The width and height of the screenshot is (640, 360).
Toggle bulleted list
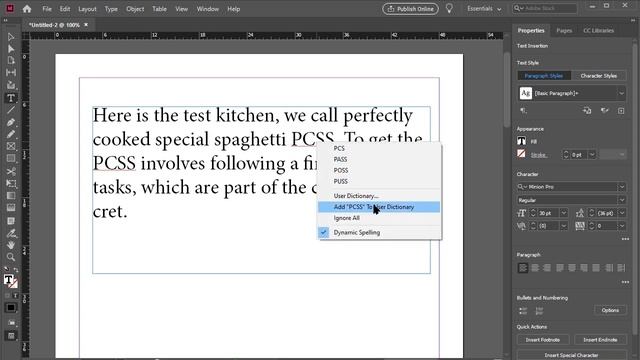[523, 311]
